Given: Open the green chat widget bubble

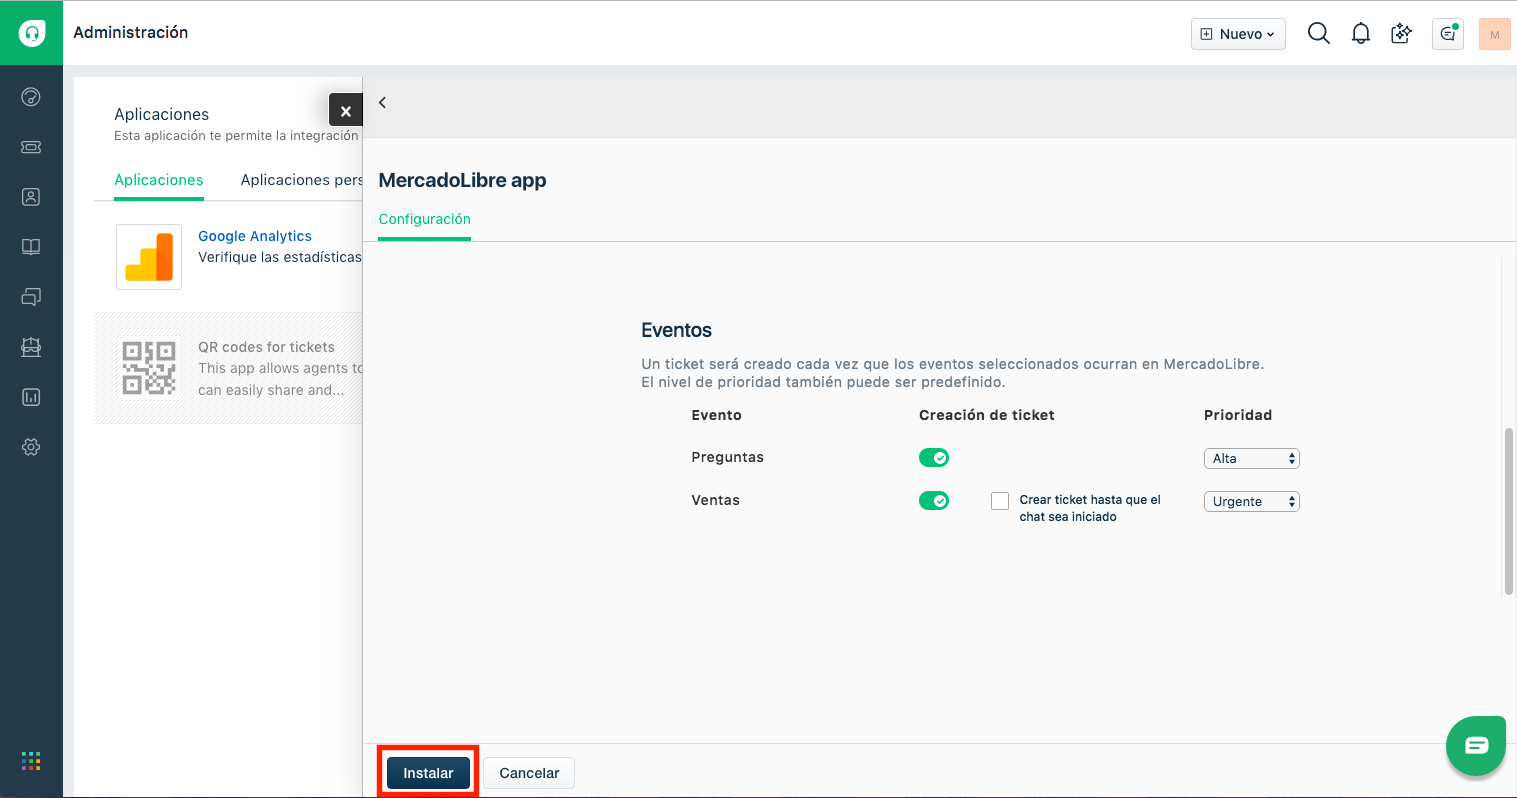Looking at the screenshot, I should (1476, 745).
